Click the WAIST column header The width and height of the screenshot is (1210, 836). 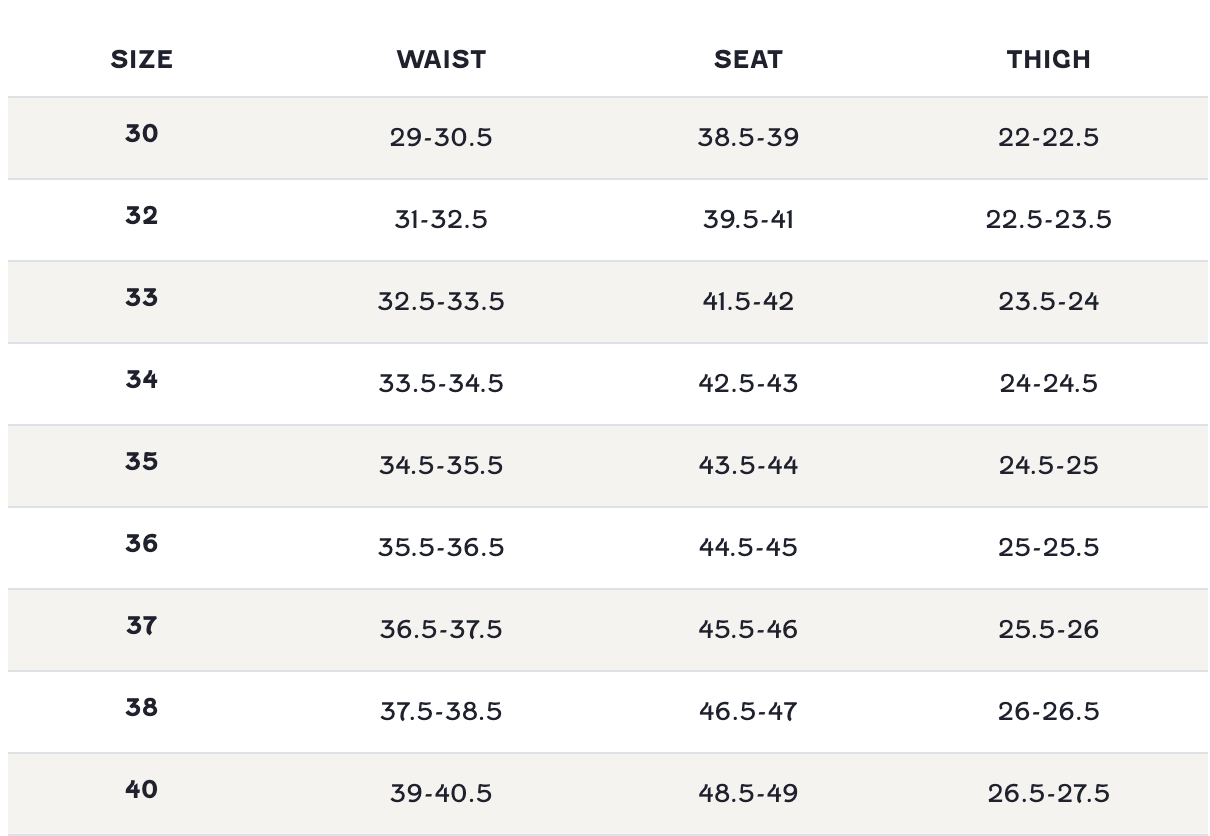coord(441,59)
